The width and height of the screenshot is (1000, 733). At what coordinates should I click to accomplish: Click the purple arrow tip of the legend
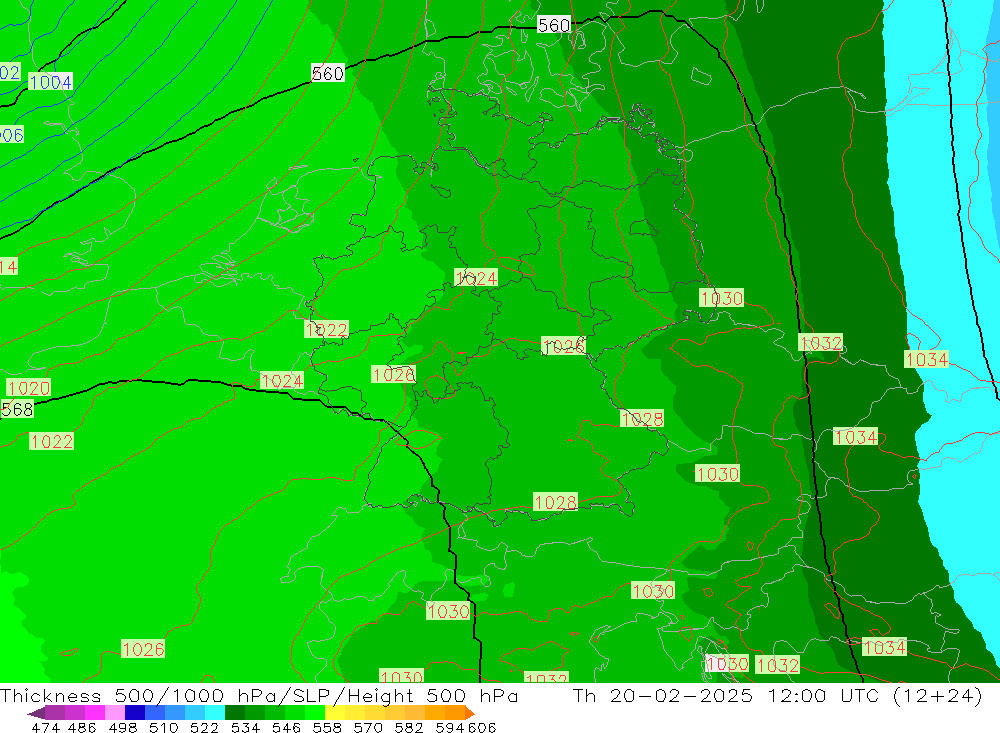pyautogui.click(x=36, y=713)
